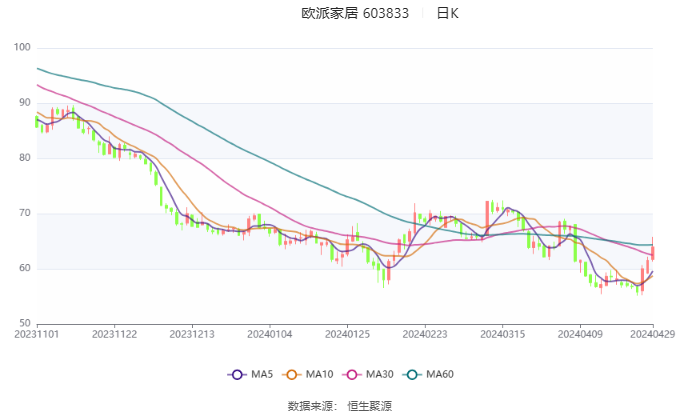This screenshot has height=413, width=680.
Task: Click the y-axis value 80
Action: [25, 158]
